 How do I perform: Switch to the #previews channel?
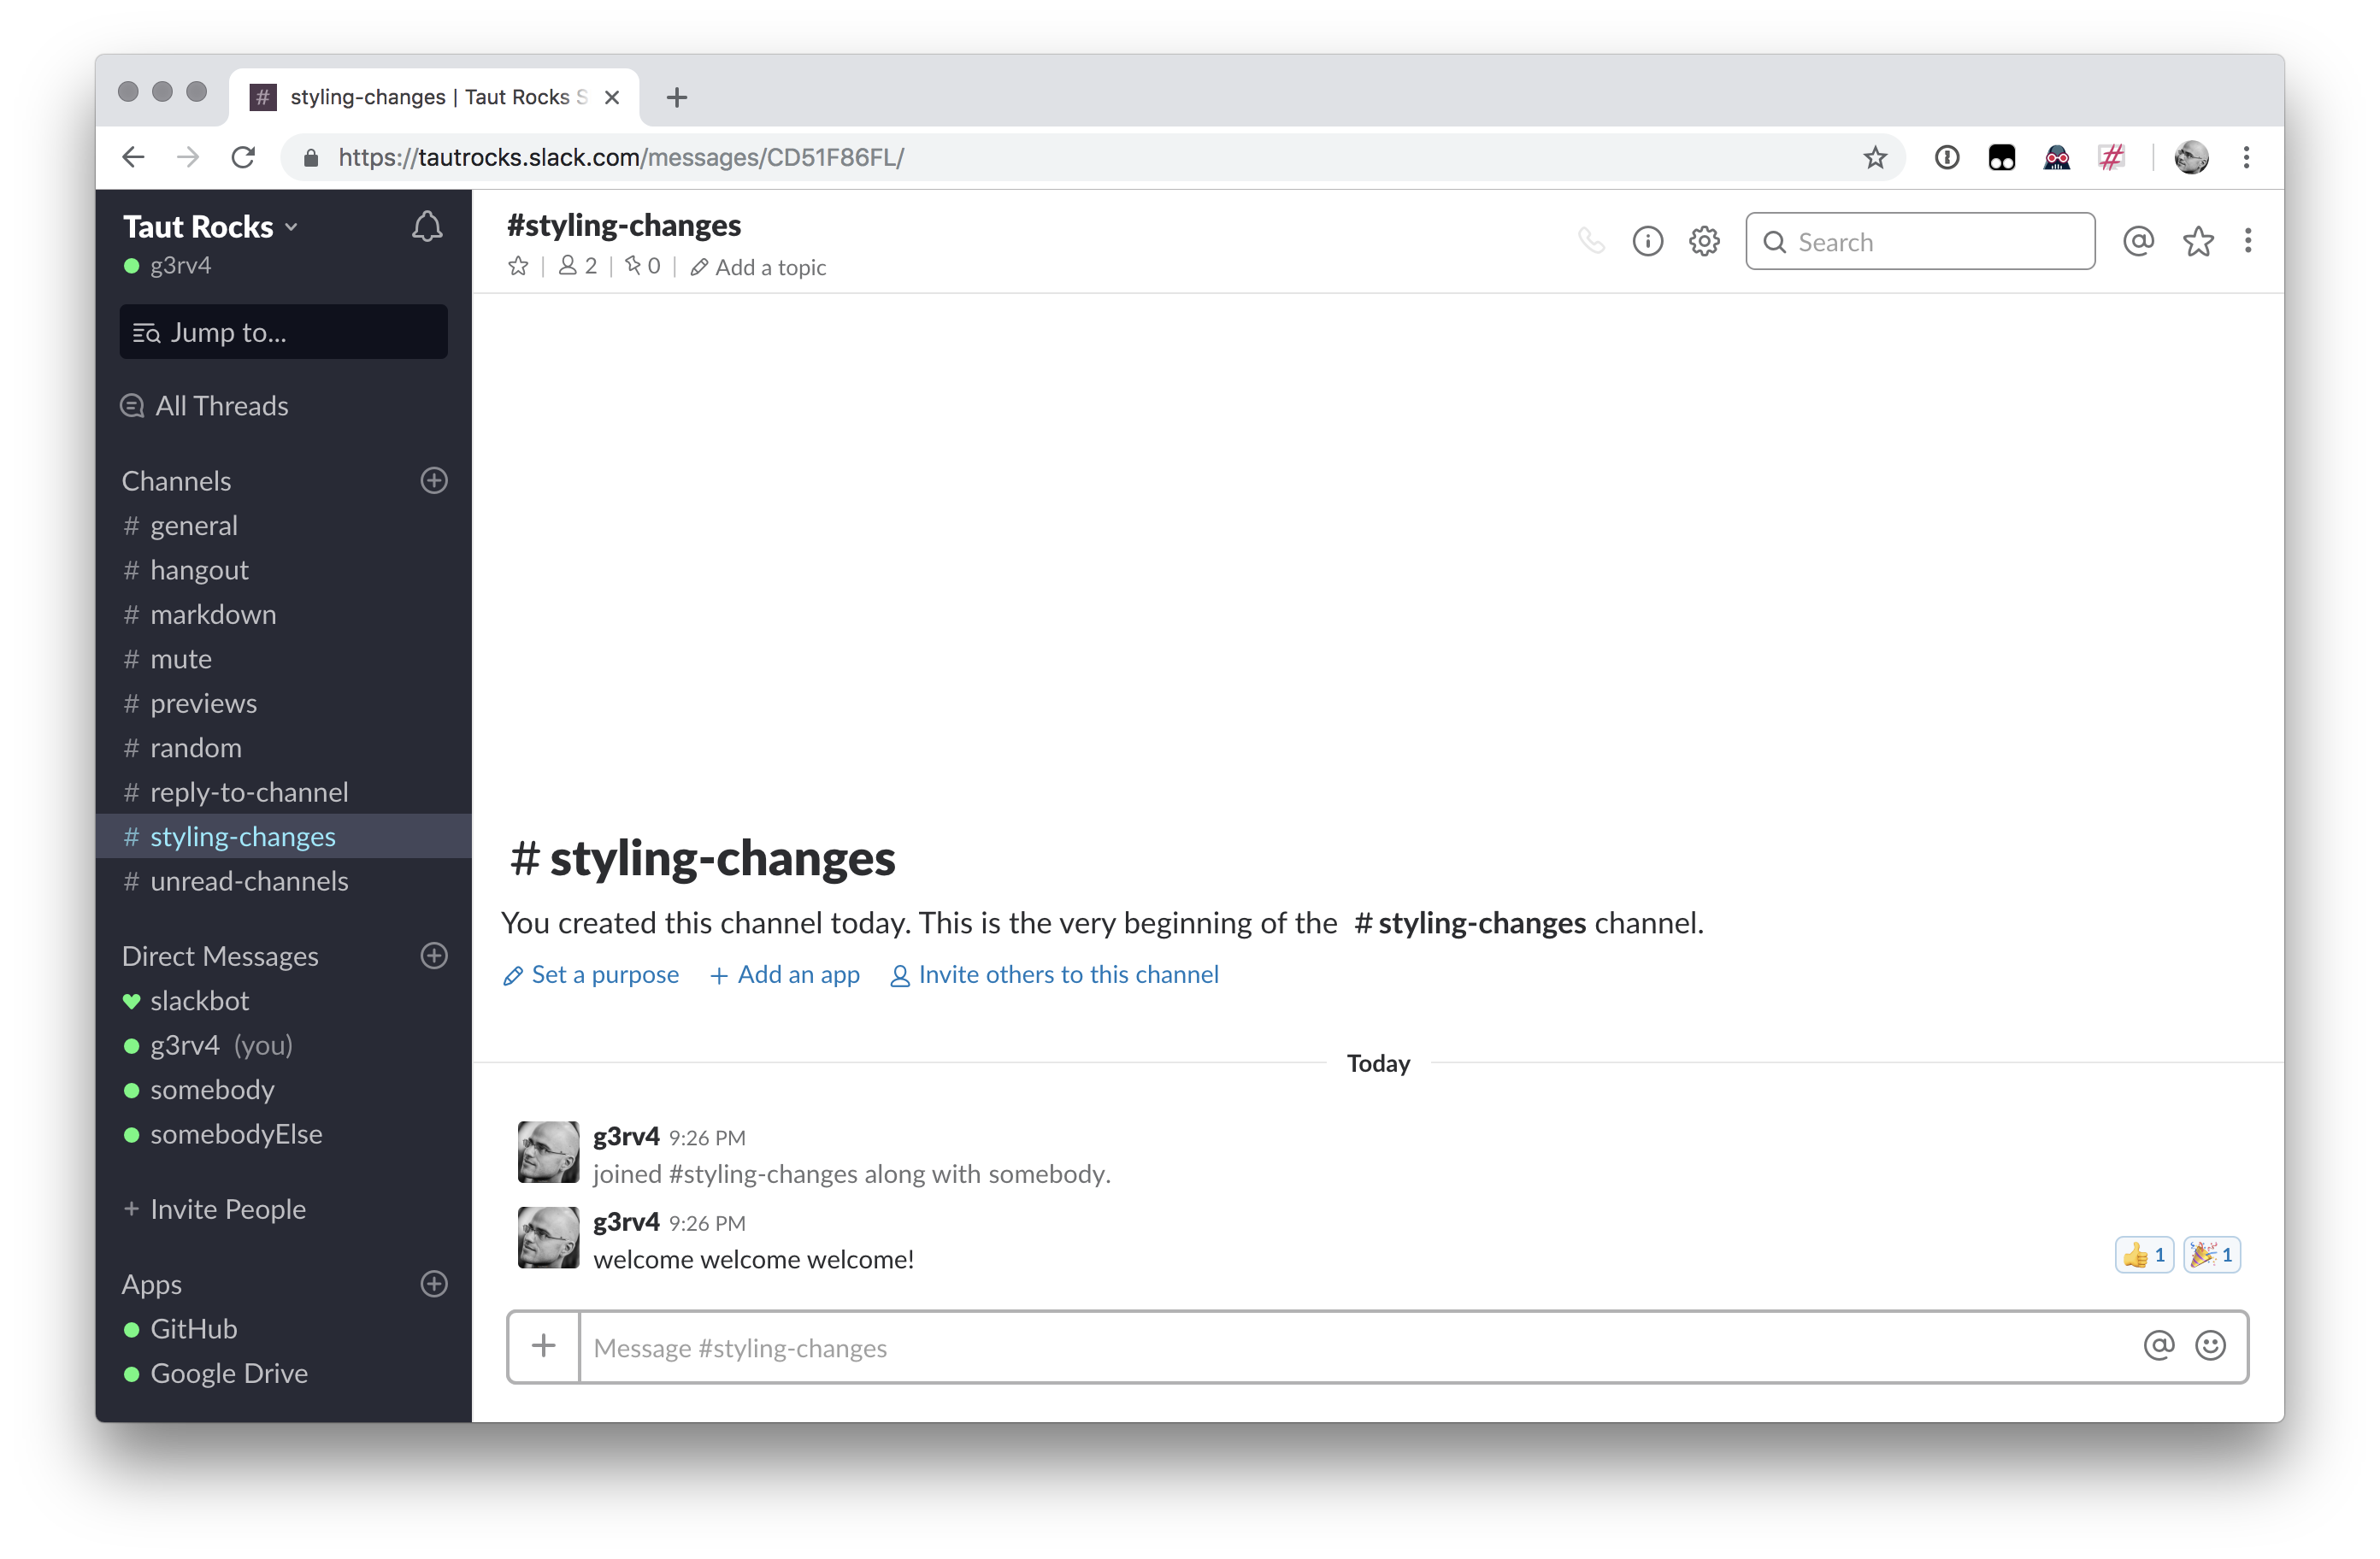284,704
